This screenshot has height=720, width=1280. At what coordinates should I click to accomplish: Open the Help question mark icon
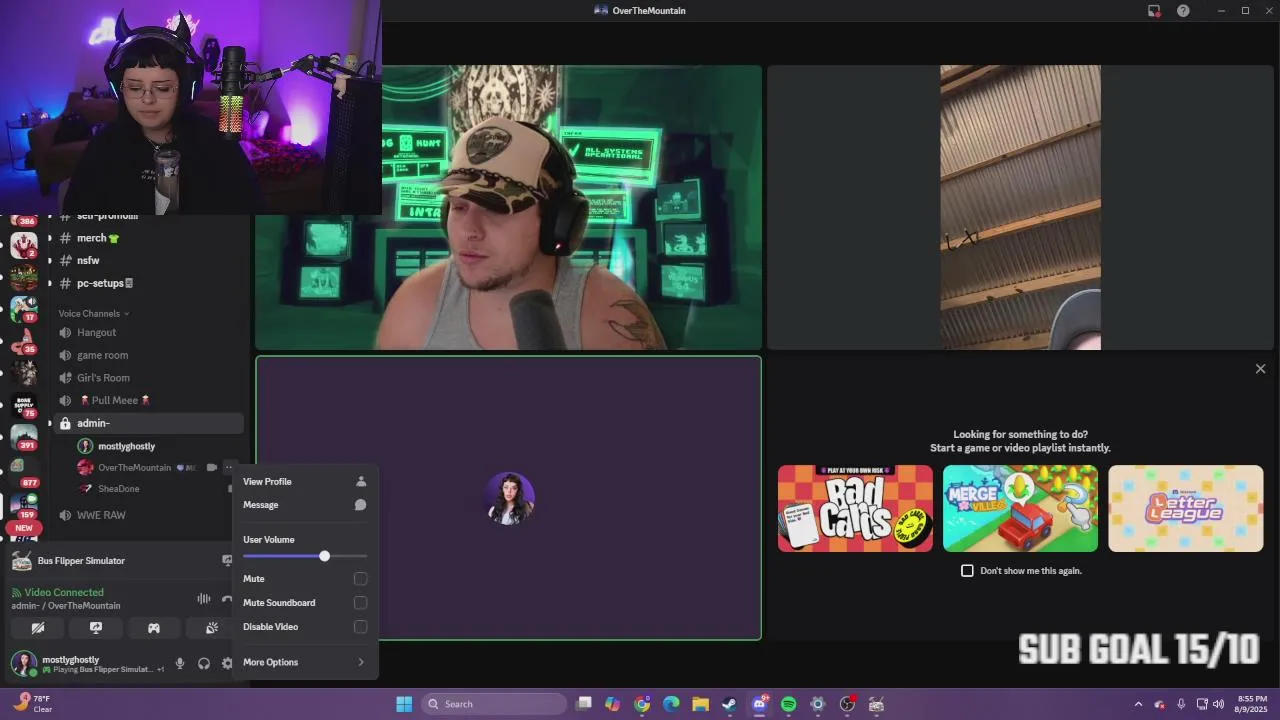tap(1183, 11)
